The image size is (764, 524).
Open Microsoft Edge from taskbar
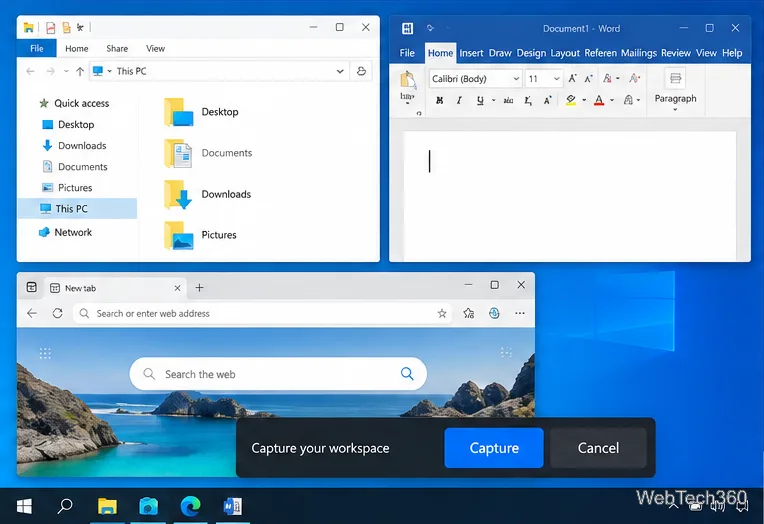[x=191, y=506]
